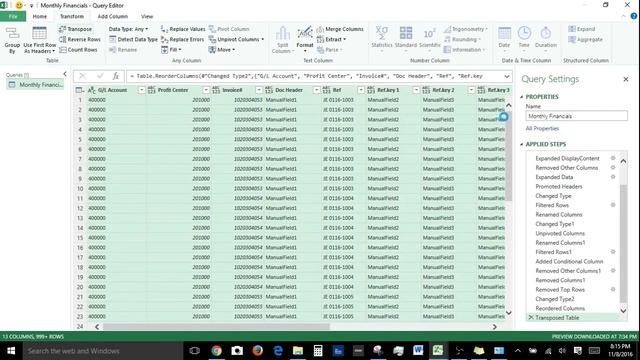Open the All Properties link
Screen dimensions: 640x360
[542, 129]
